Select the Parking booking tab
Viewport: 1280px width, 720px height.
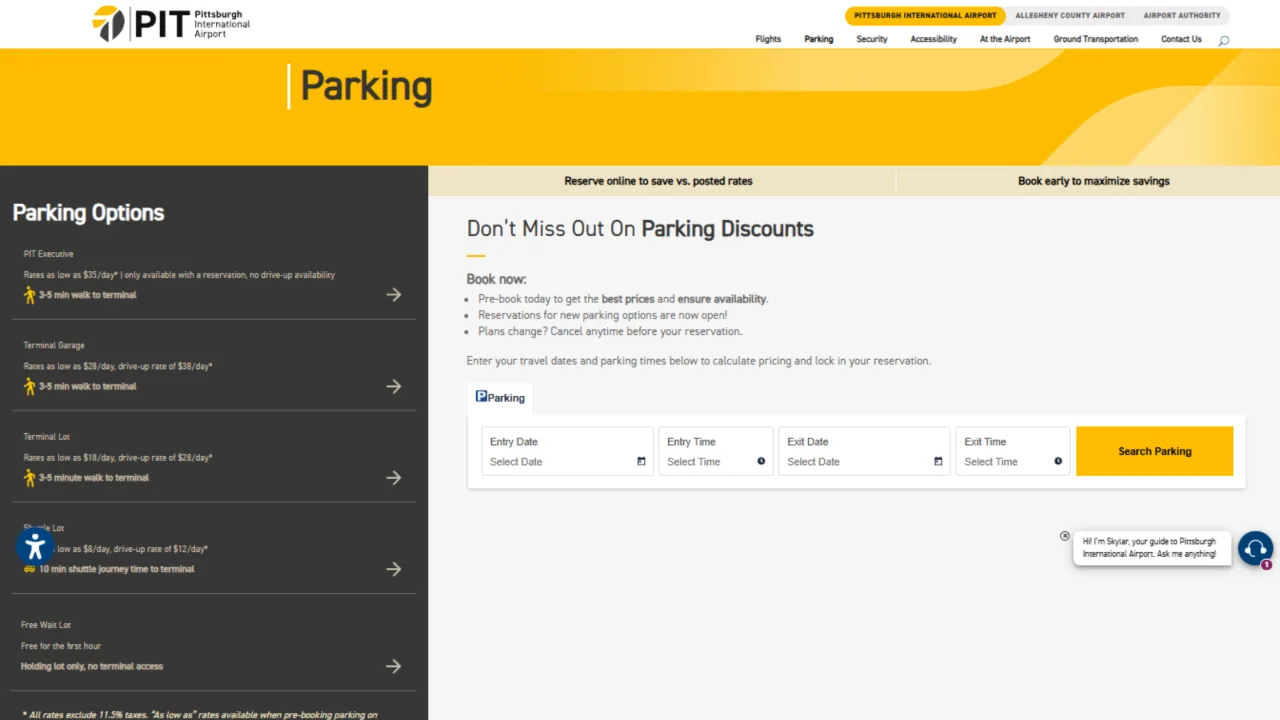click(x=500, y=397)
